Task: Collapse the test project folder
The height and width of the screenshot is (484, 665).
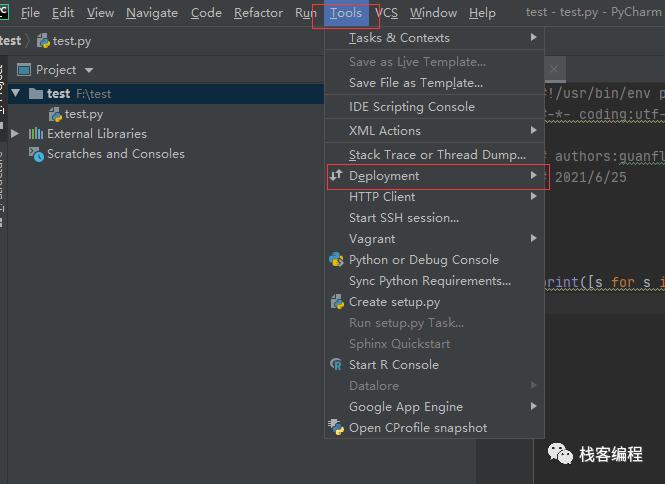Action: pyautogui.click(x=16, y=93)
